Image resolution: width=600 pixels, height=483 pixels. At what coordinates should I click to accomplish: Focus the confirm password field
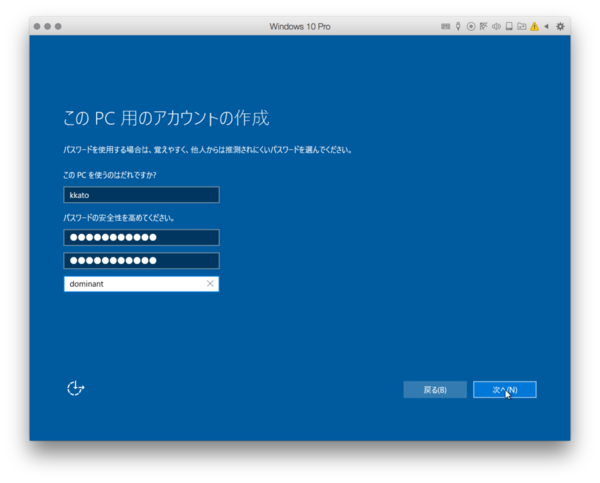[x=141, y=261]
